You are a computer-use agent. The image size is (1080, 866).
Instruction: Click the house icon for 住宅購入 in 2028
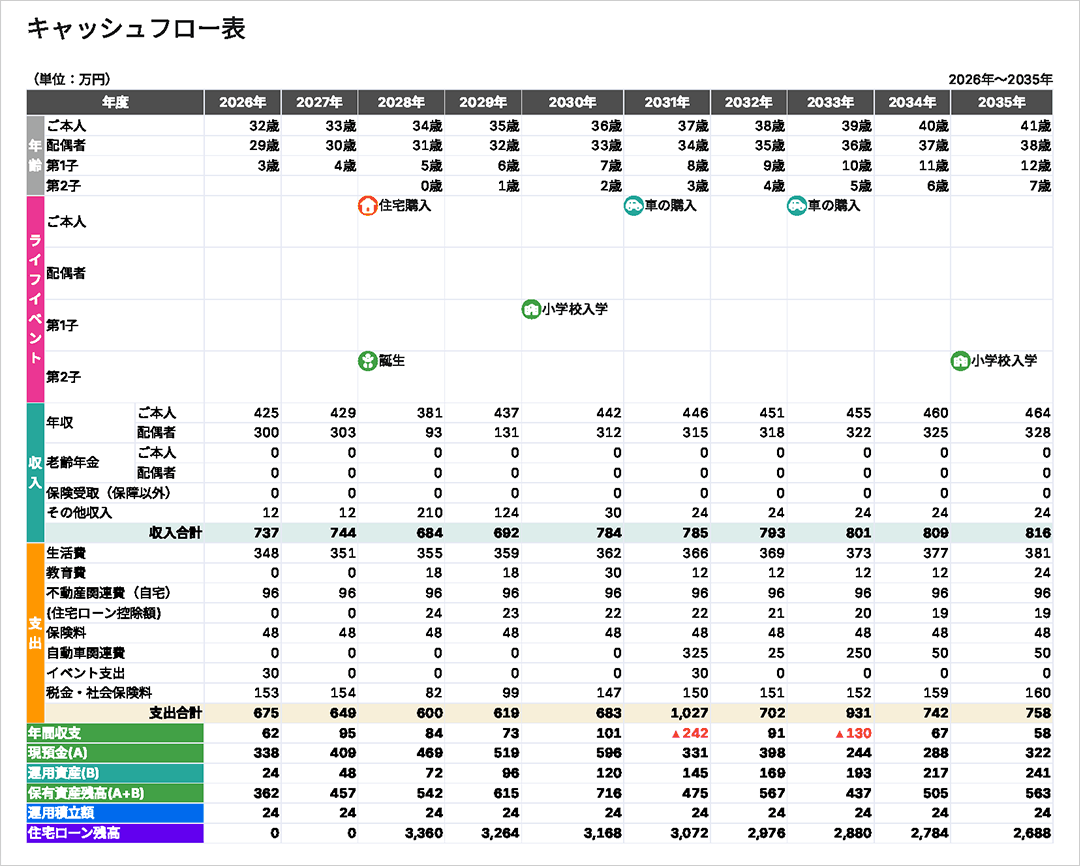[368, 205]
